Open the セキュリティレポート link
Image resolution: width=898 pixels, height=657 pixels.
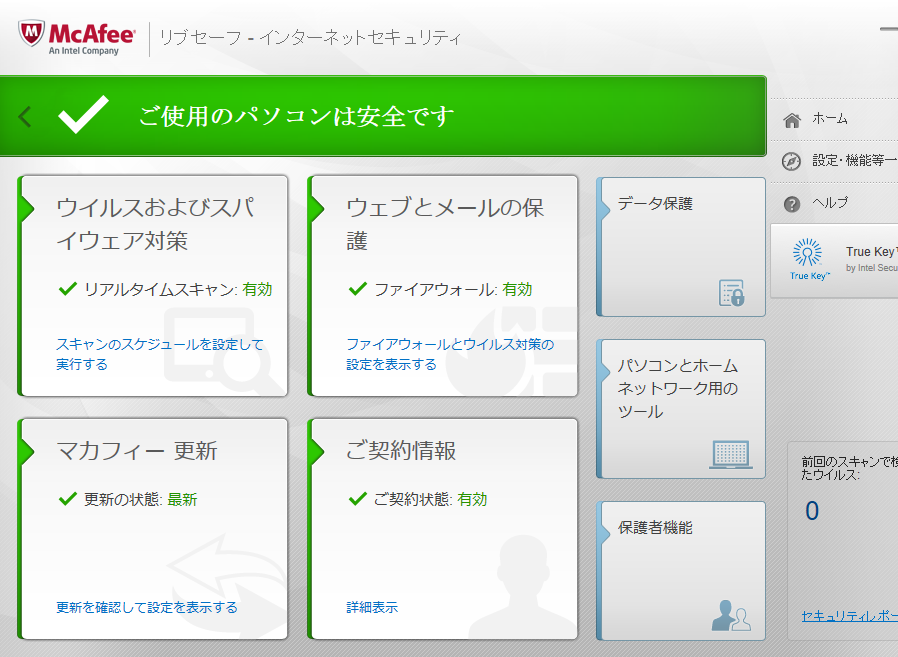pos(849,616)
